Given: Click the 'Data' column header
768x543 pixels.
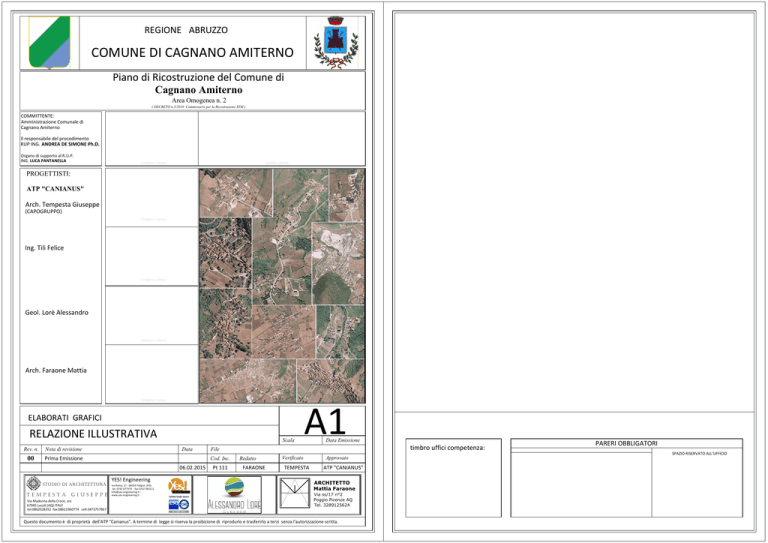Looking at the screenshot, I should [187, 449].
